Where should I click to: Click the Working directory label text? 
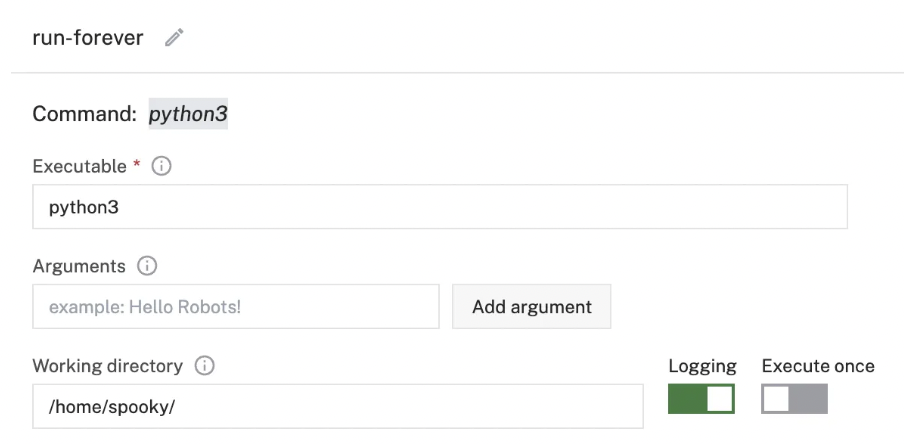coord(108,366)
